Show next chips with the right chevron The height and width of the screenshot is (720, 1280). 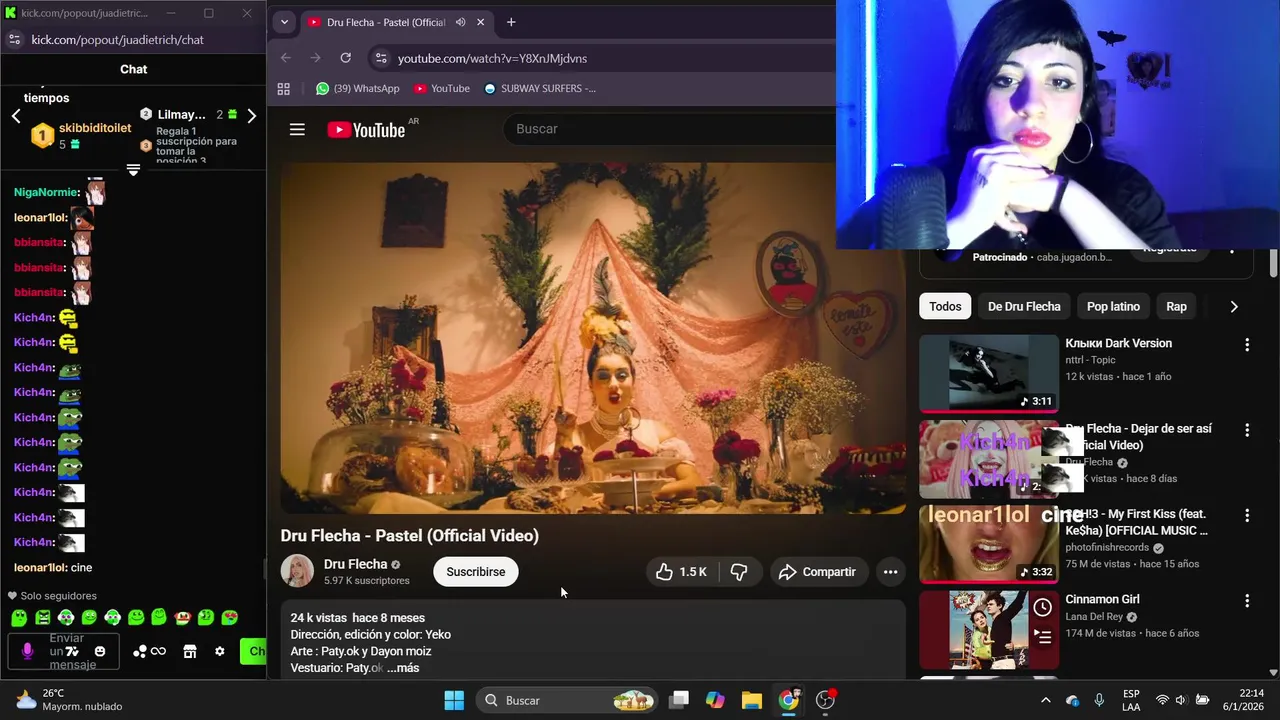(1233, 307)
